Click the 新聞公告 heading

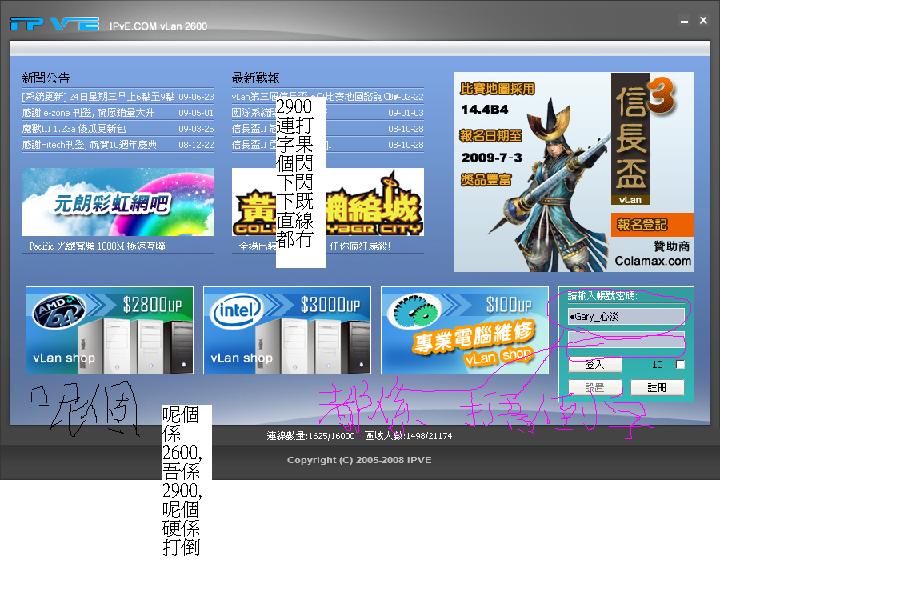click(46, 78)
